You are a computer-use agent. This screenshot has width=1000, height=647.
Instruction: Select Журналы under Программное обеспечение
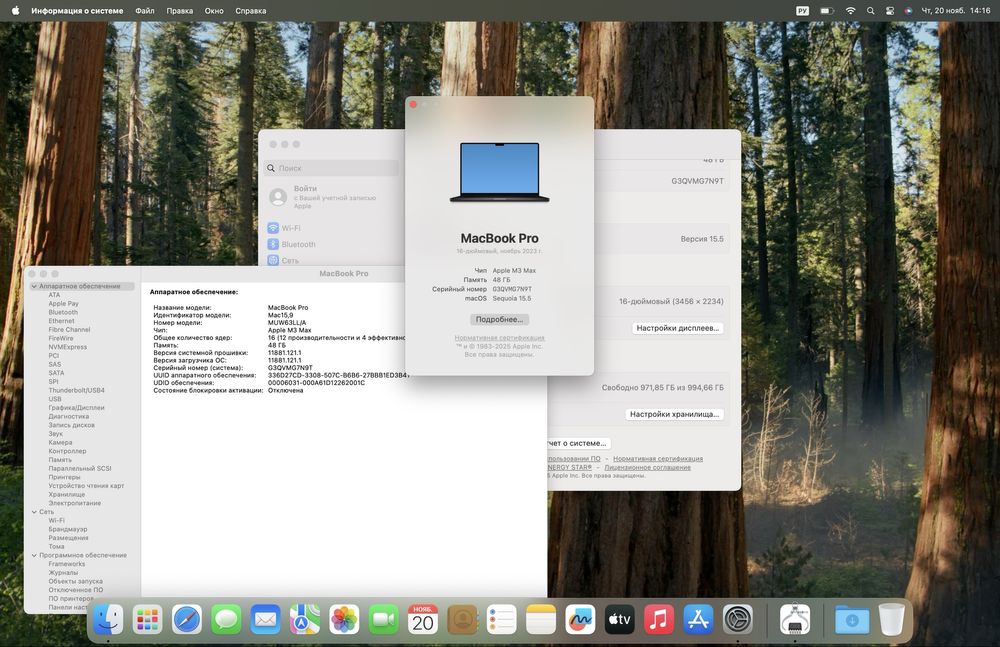tap(63, 572)
